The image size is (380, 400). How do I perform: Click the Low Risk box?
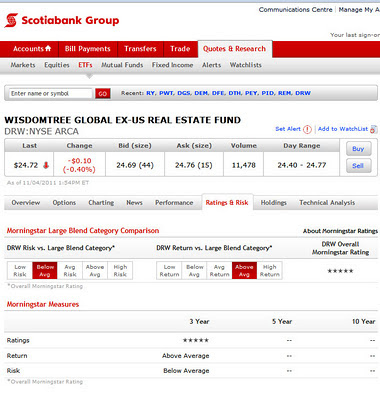20,271
